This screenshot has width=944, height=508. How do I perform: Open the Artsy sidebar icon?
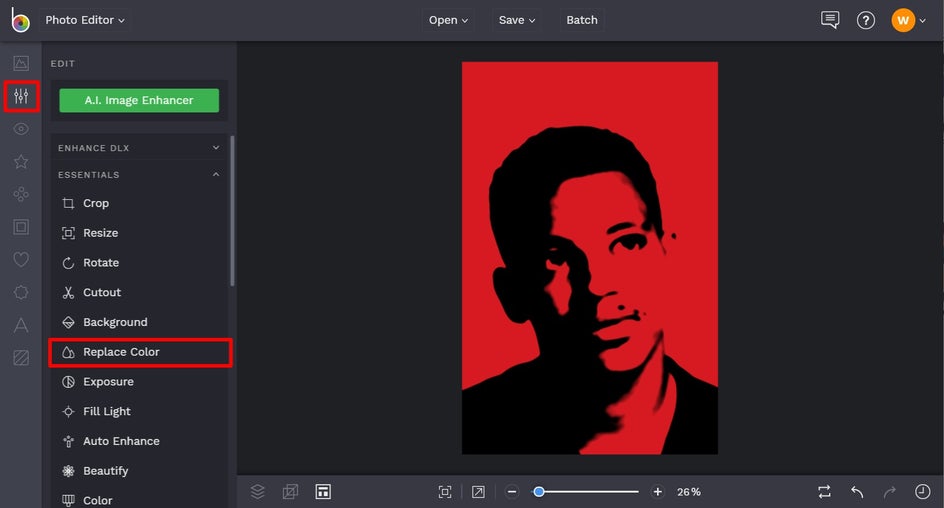coord(21,194)
